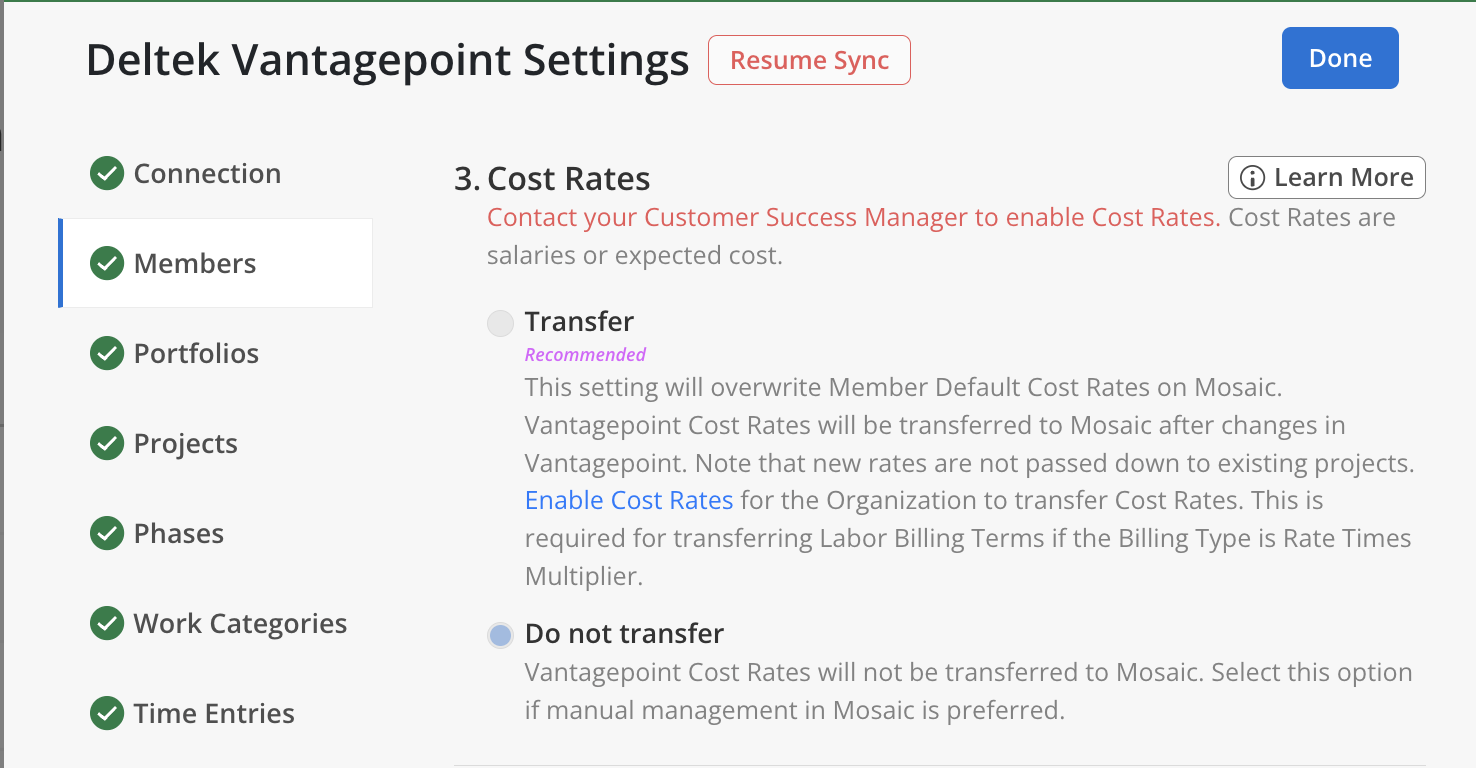This screenshot has height=768, width=1476.
Task: Open the Time Entries settings tab
Action: click(214, 714)
